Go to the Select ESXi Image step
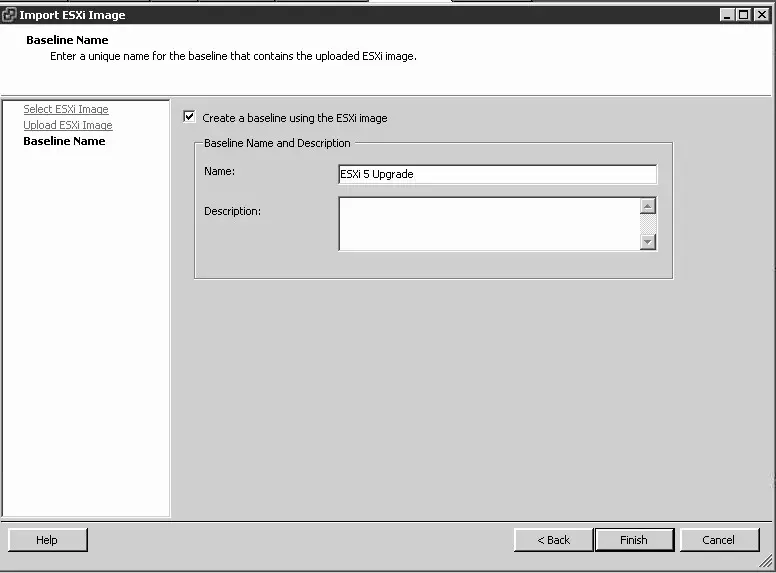Screen dimensions: 776x573 pos(66,109)
